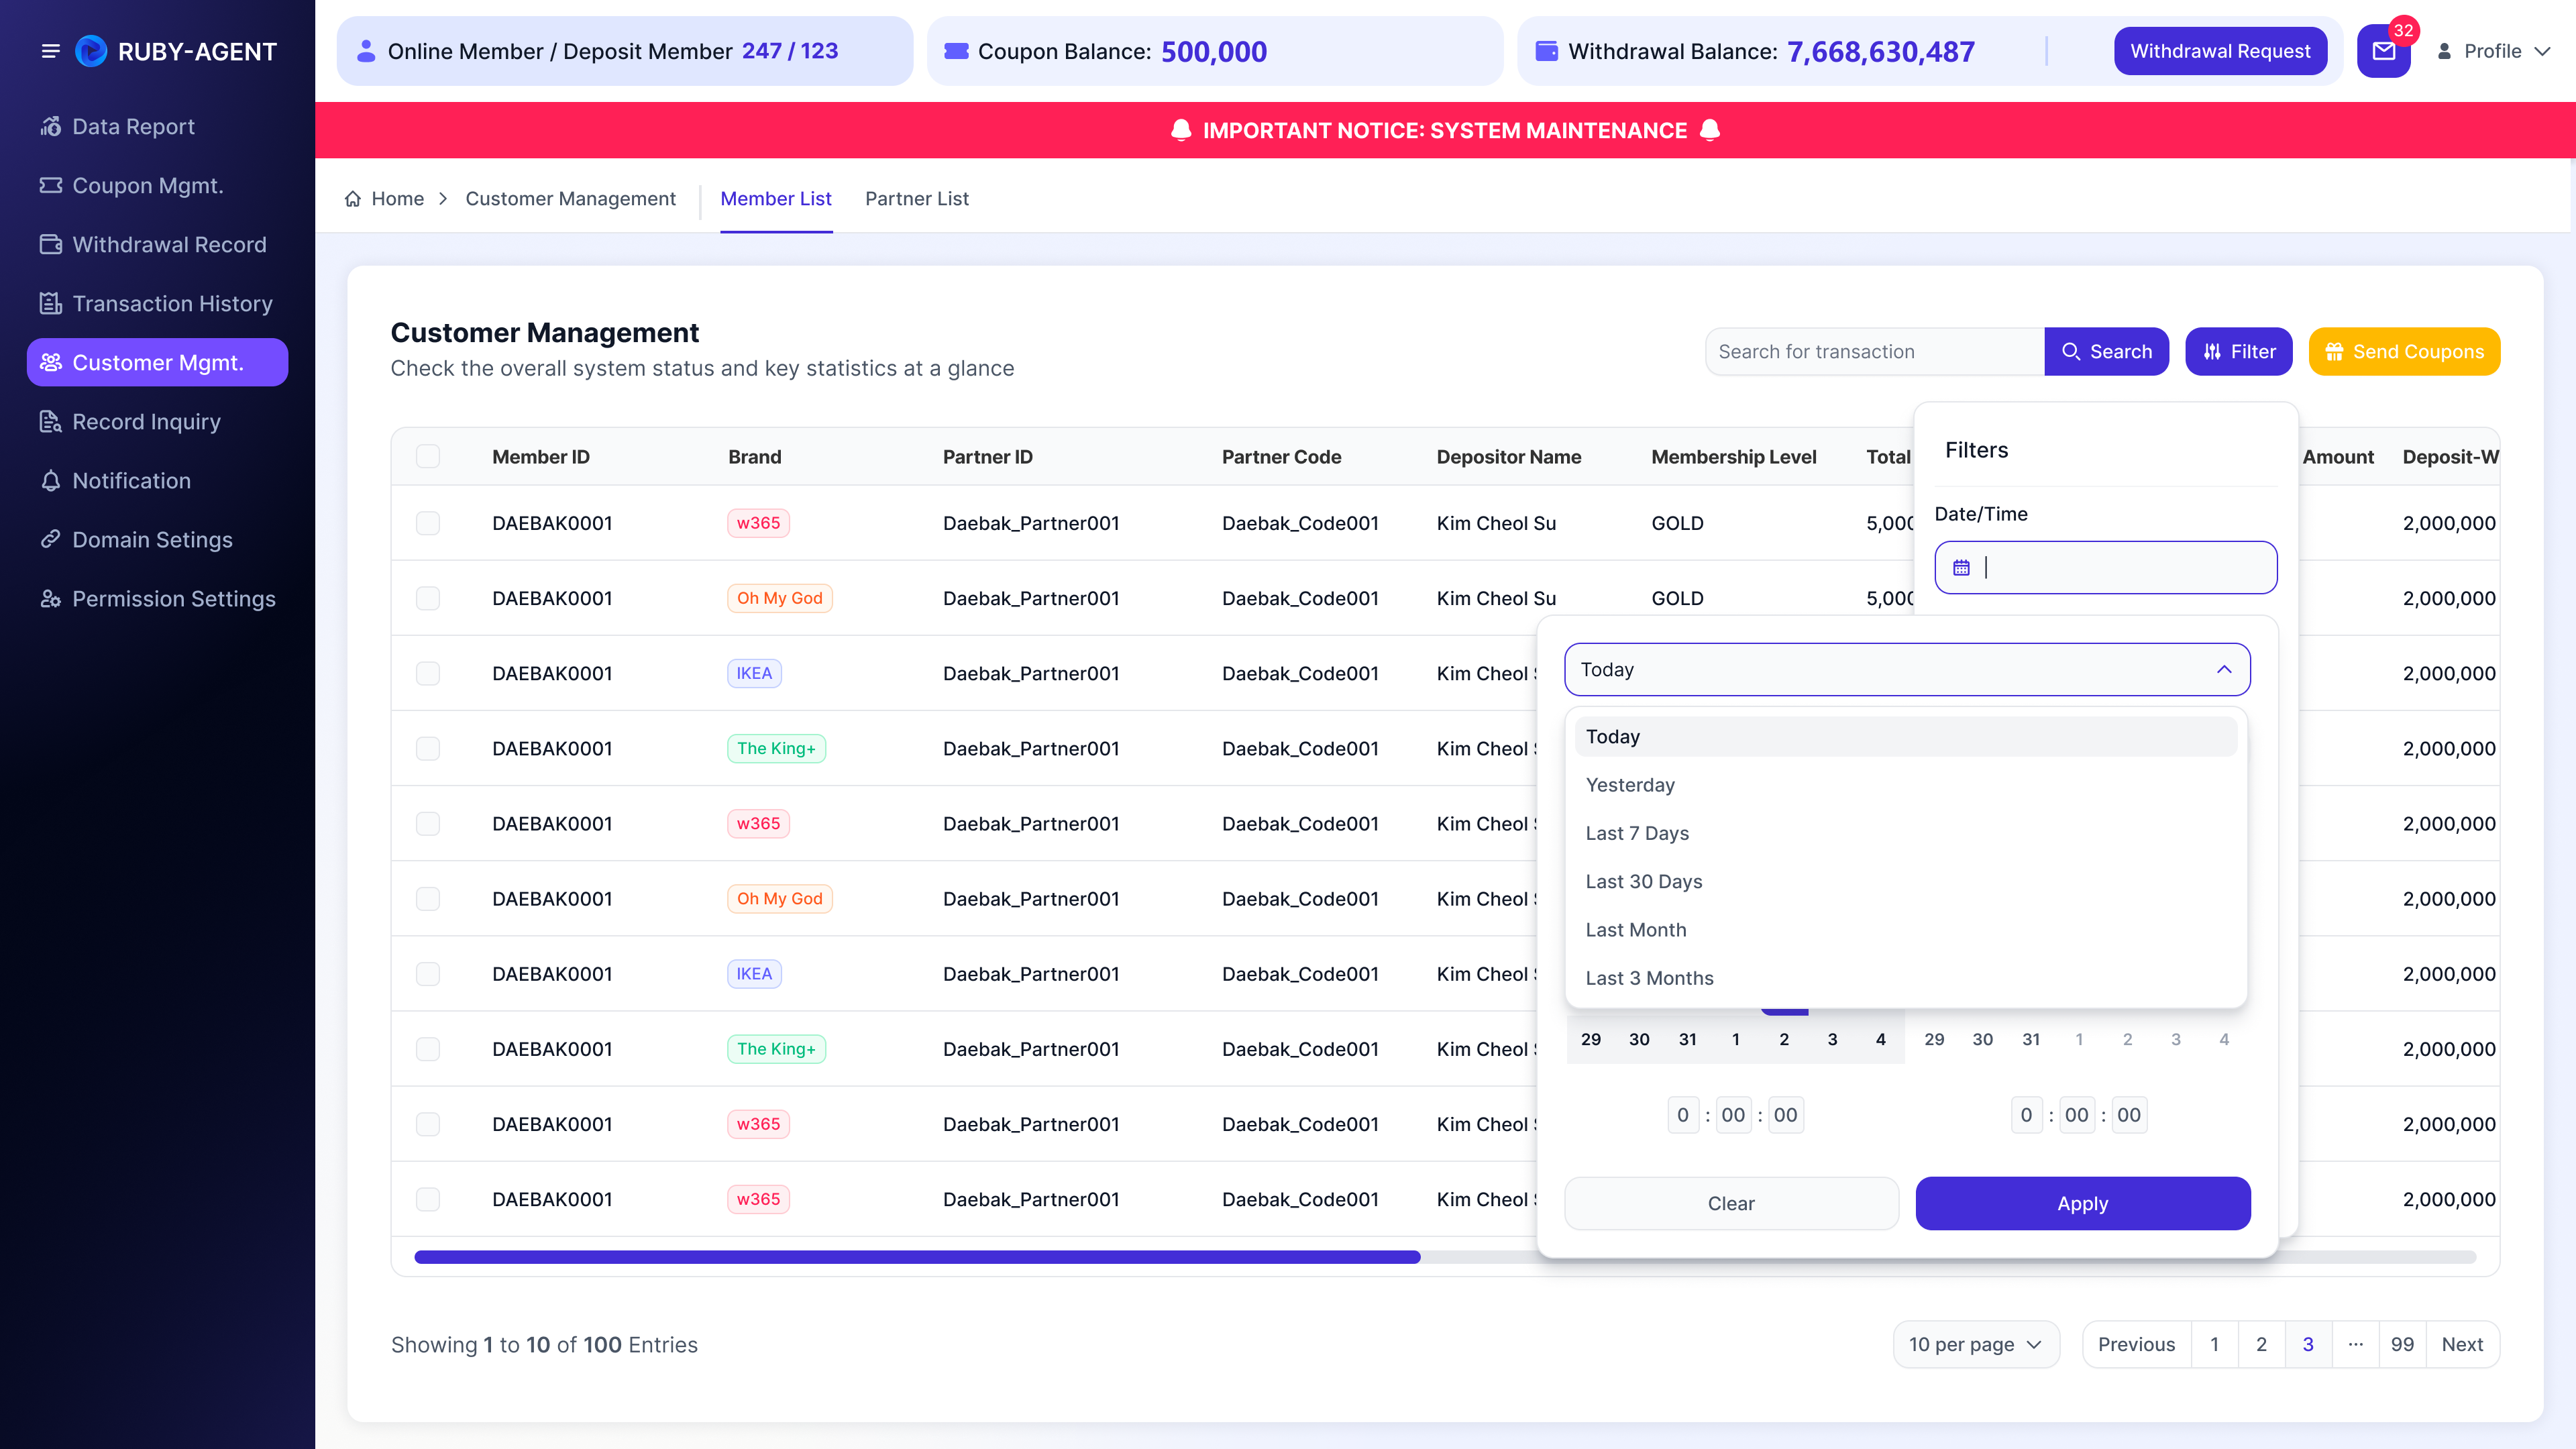Screen dimensions: 2576x1449
Task: Click the Domain Settings link icon
Action: tap(51, 539)
